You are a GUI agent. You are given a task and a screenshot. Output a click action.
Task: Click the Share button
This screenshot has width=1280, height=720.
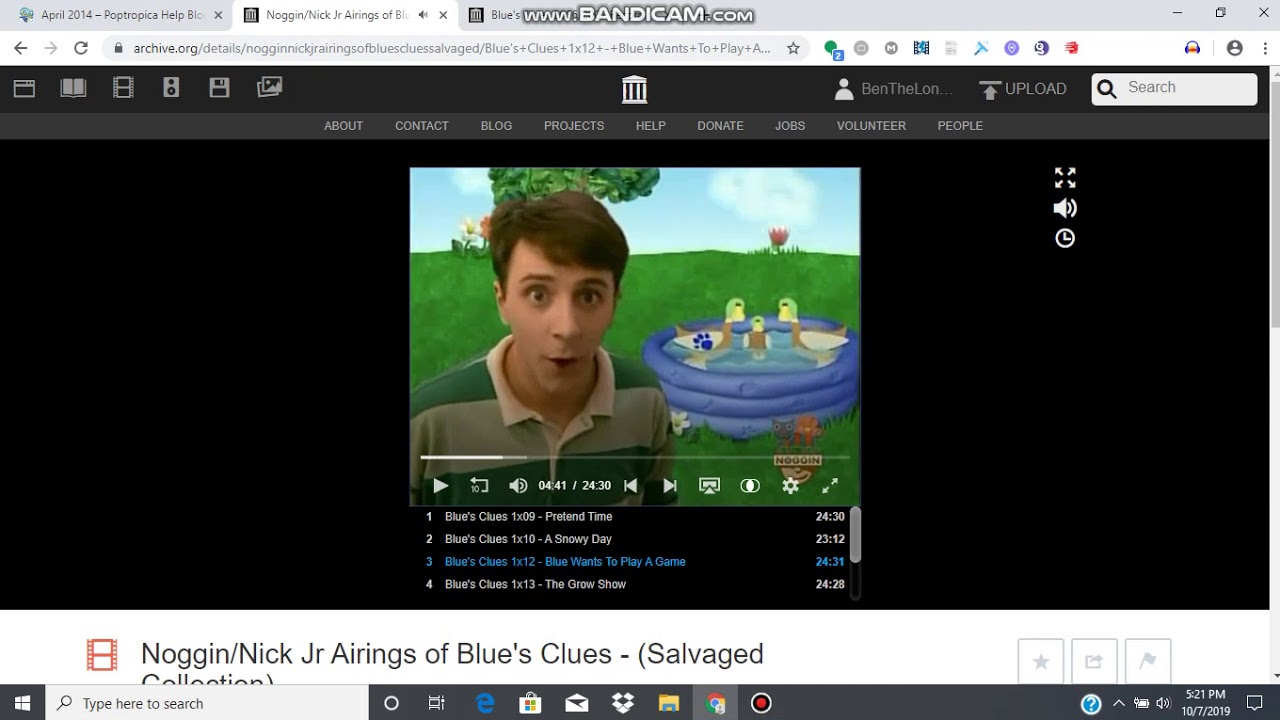point(1093,661)
